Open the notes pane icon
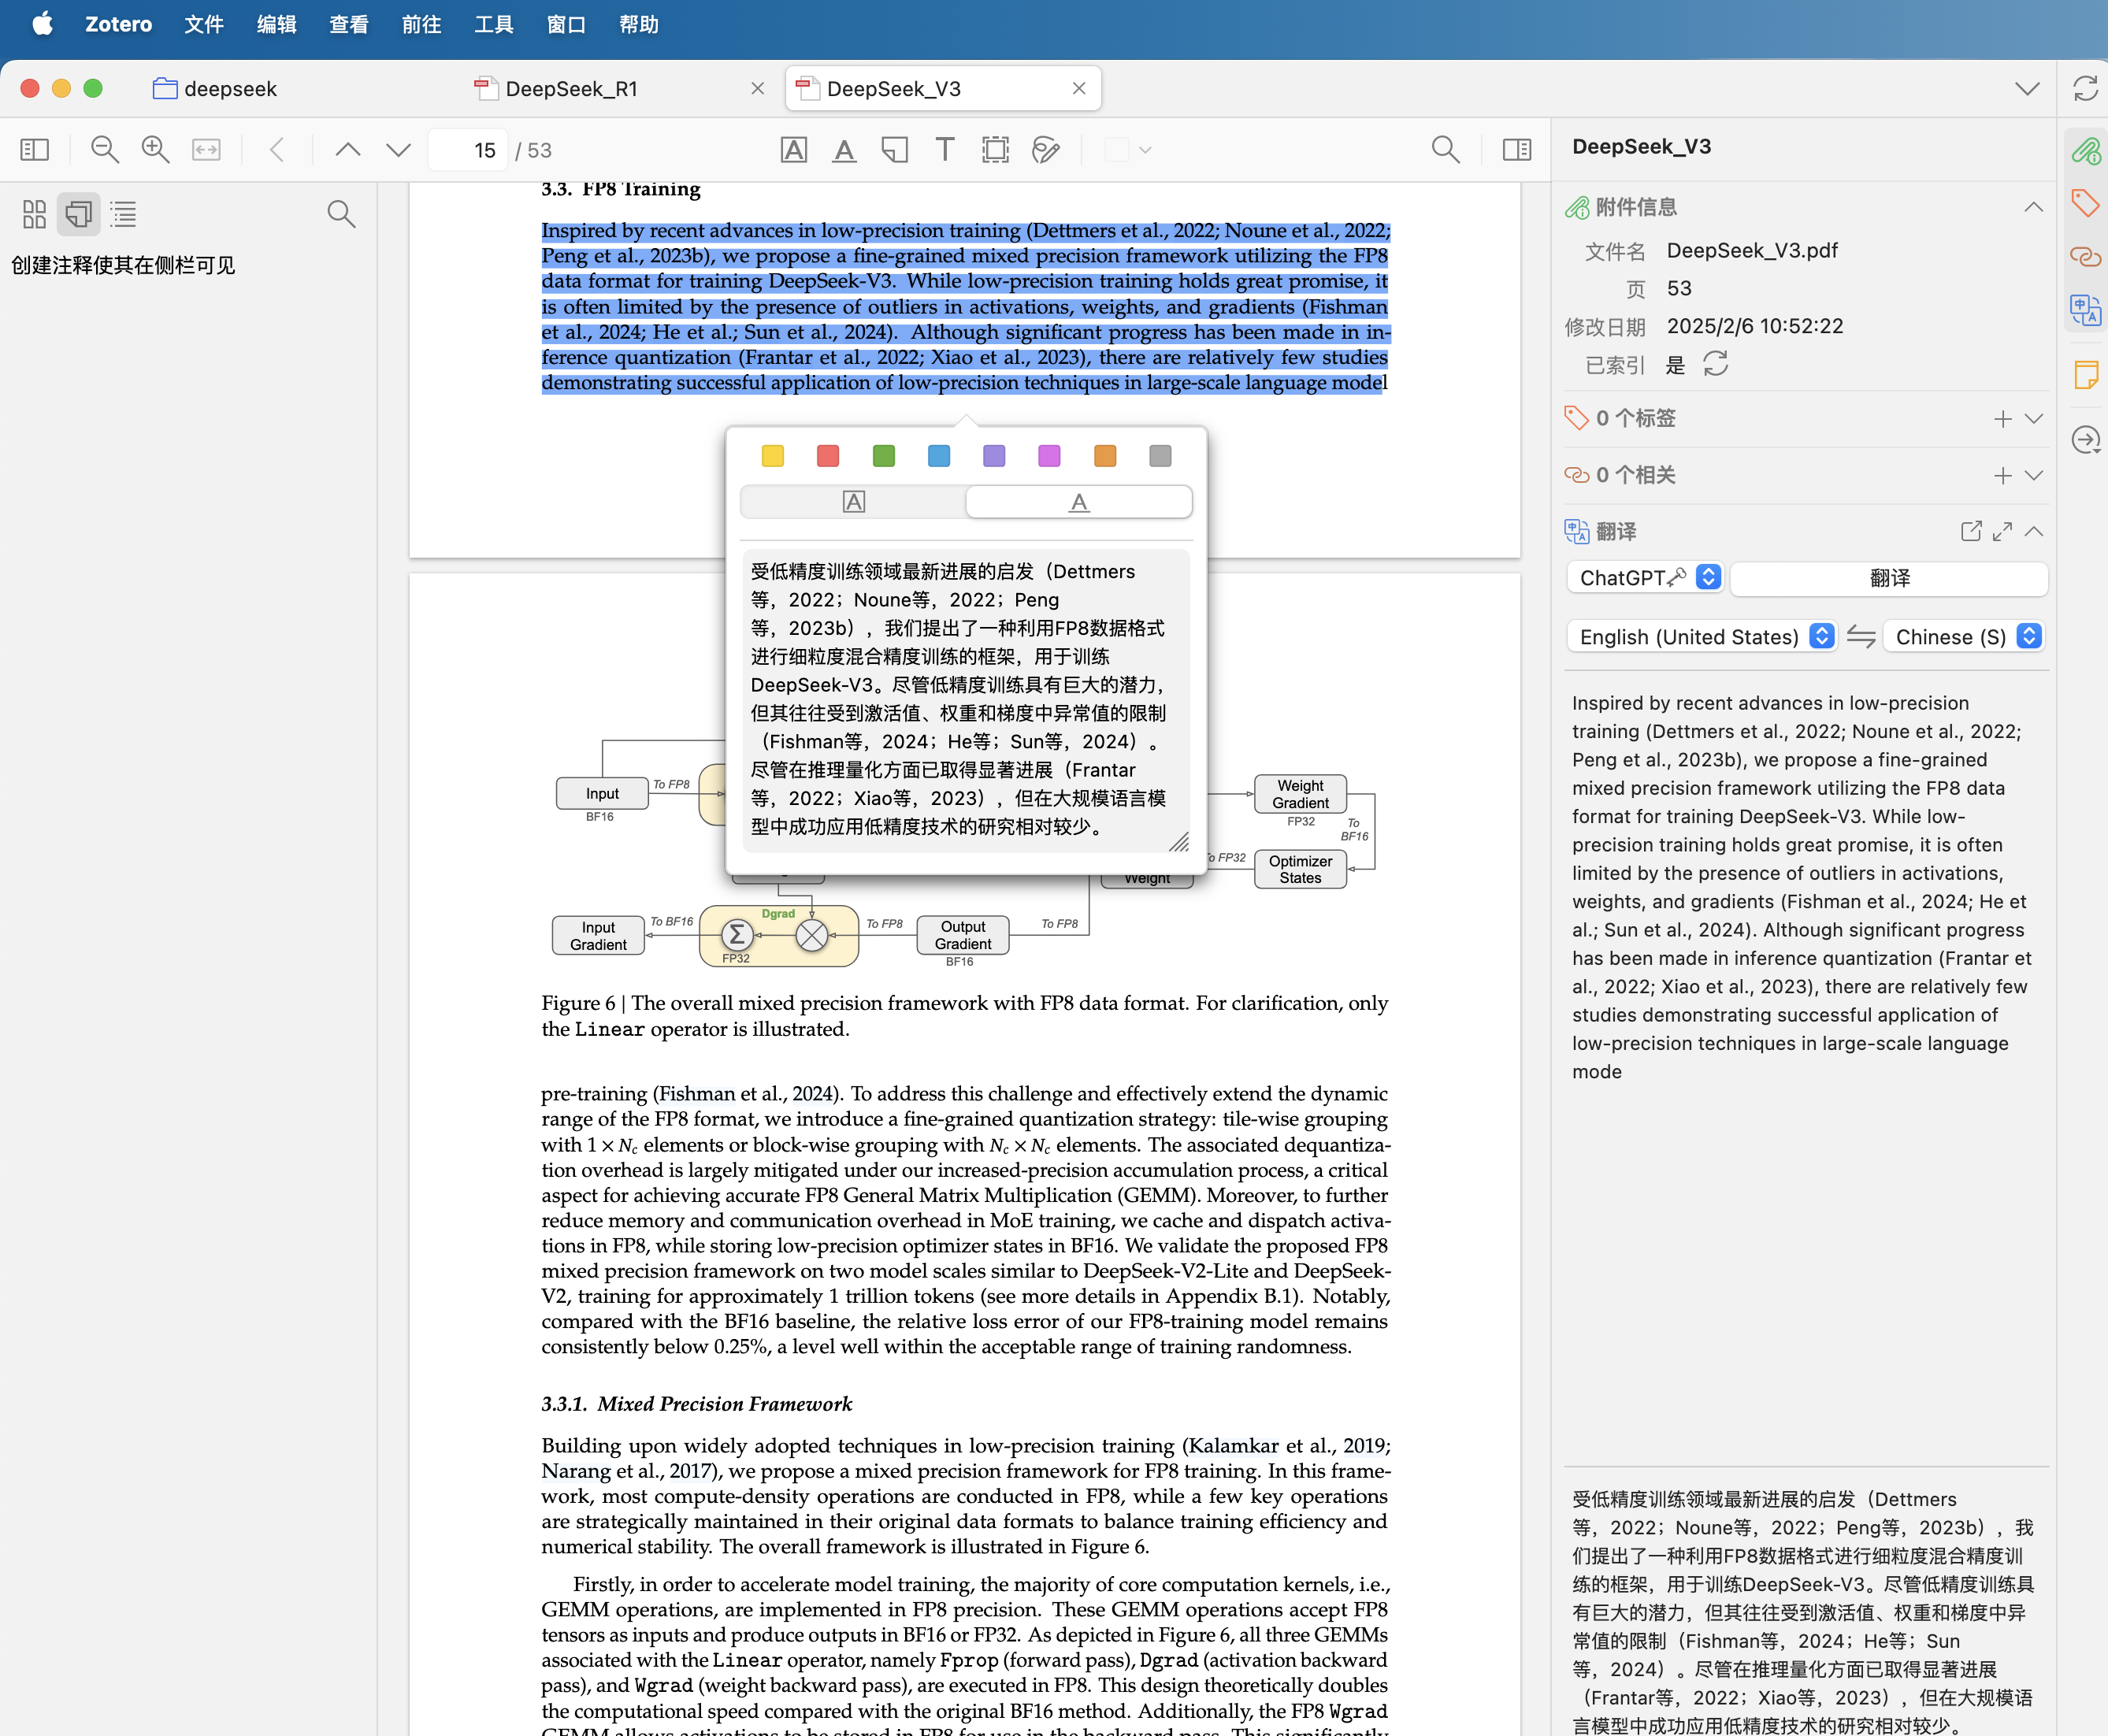Viewport: 2108px width, 1736px height. [2085, 376]
